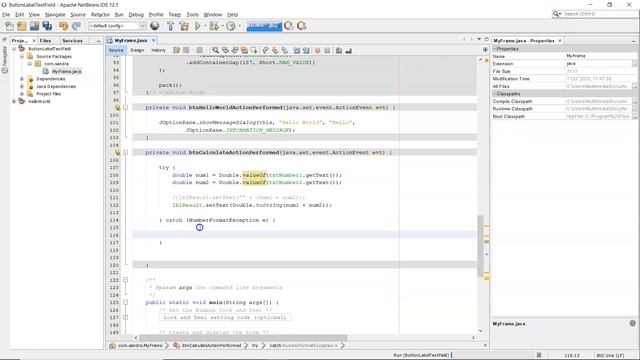This screenshot has height=360, width=640.
Task: Click the magnifier icon in the search box
Action: tap(556, 14)
